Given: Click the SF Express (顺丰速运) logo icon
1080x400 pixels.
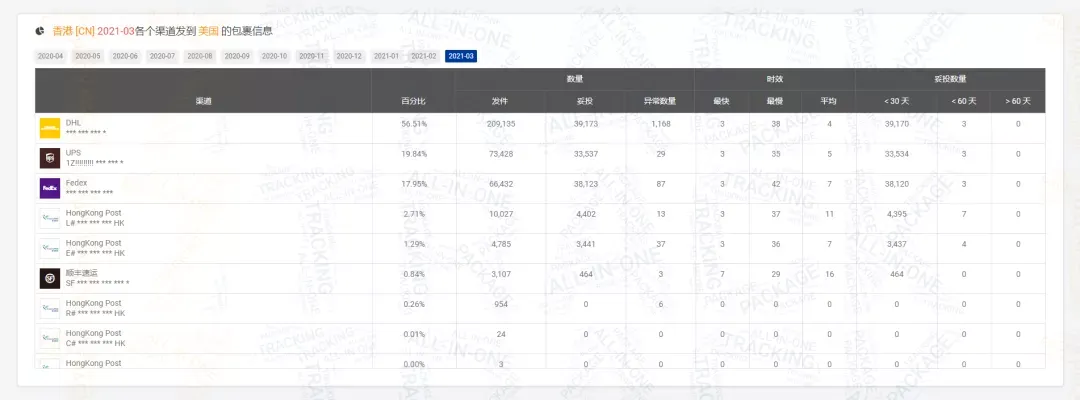Looking at the screenshot, I should pos(50,278).
